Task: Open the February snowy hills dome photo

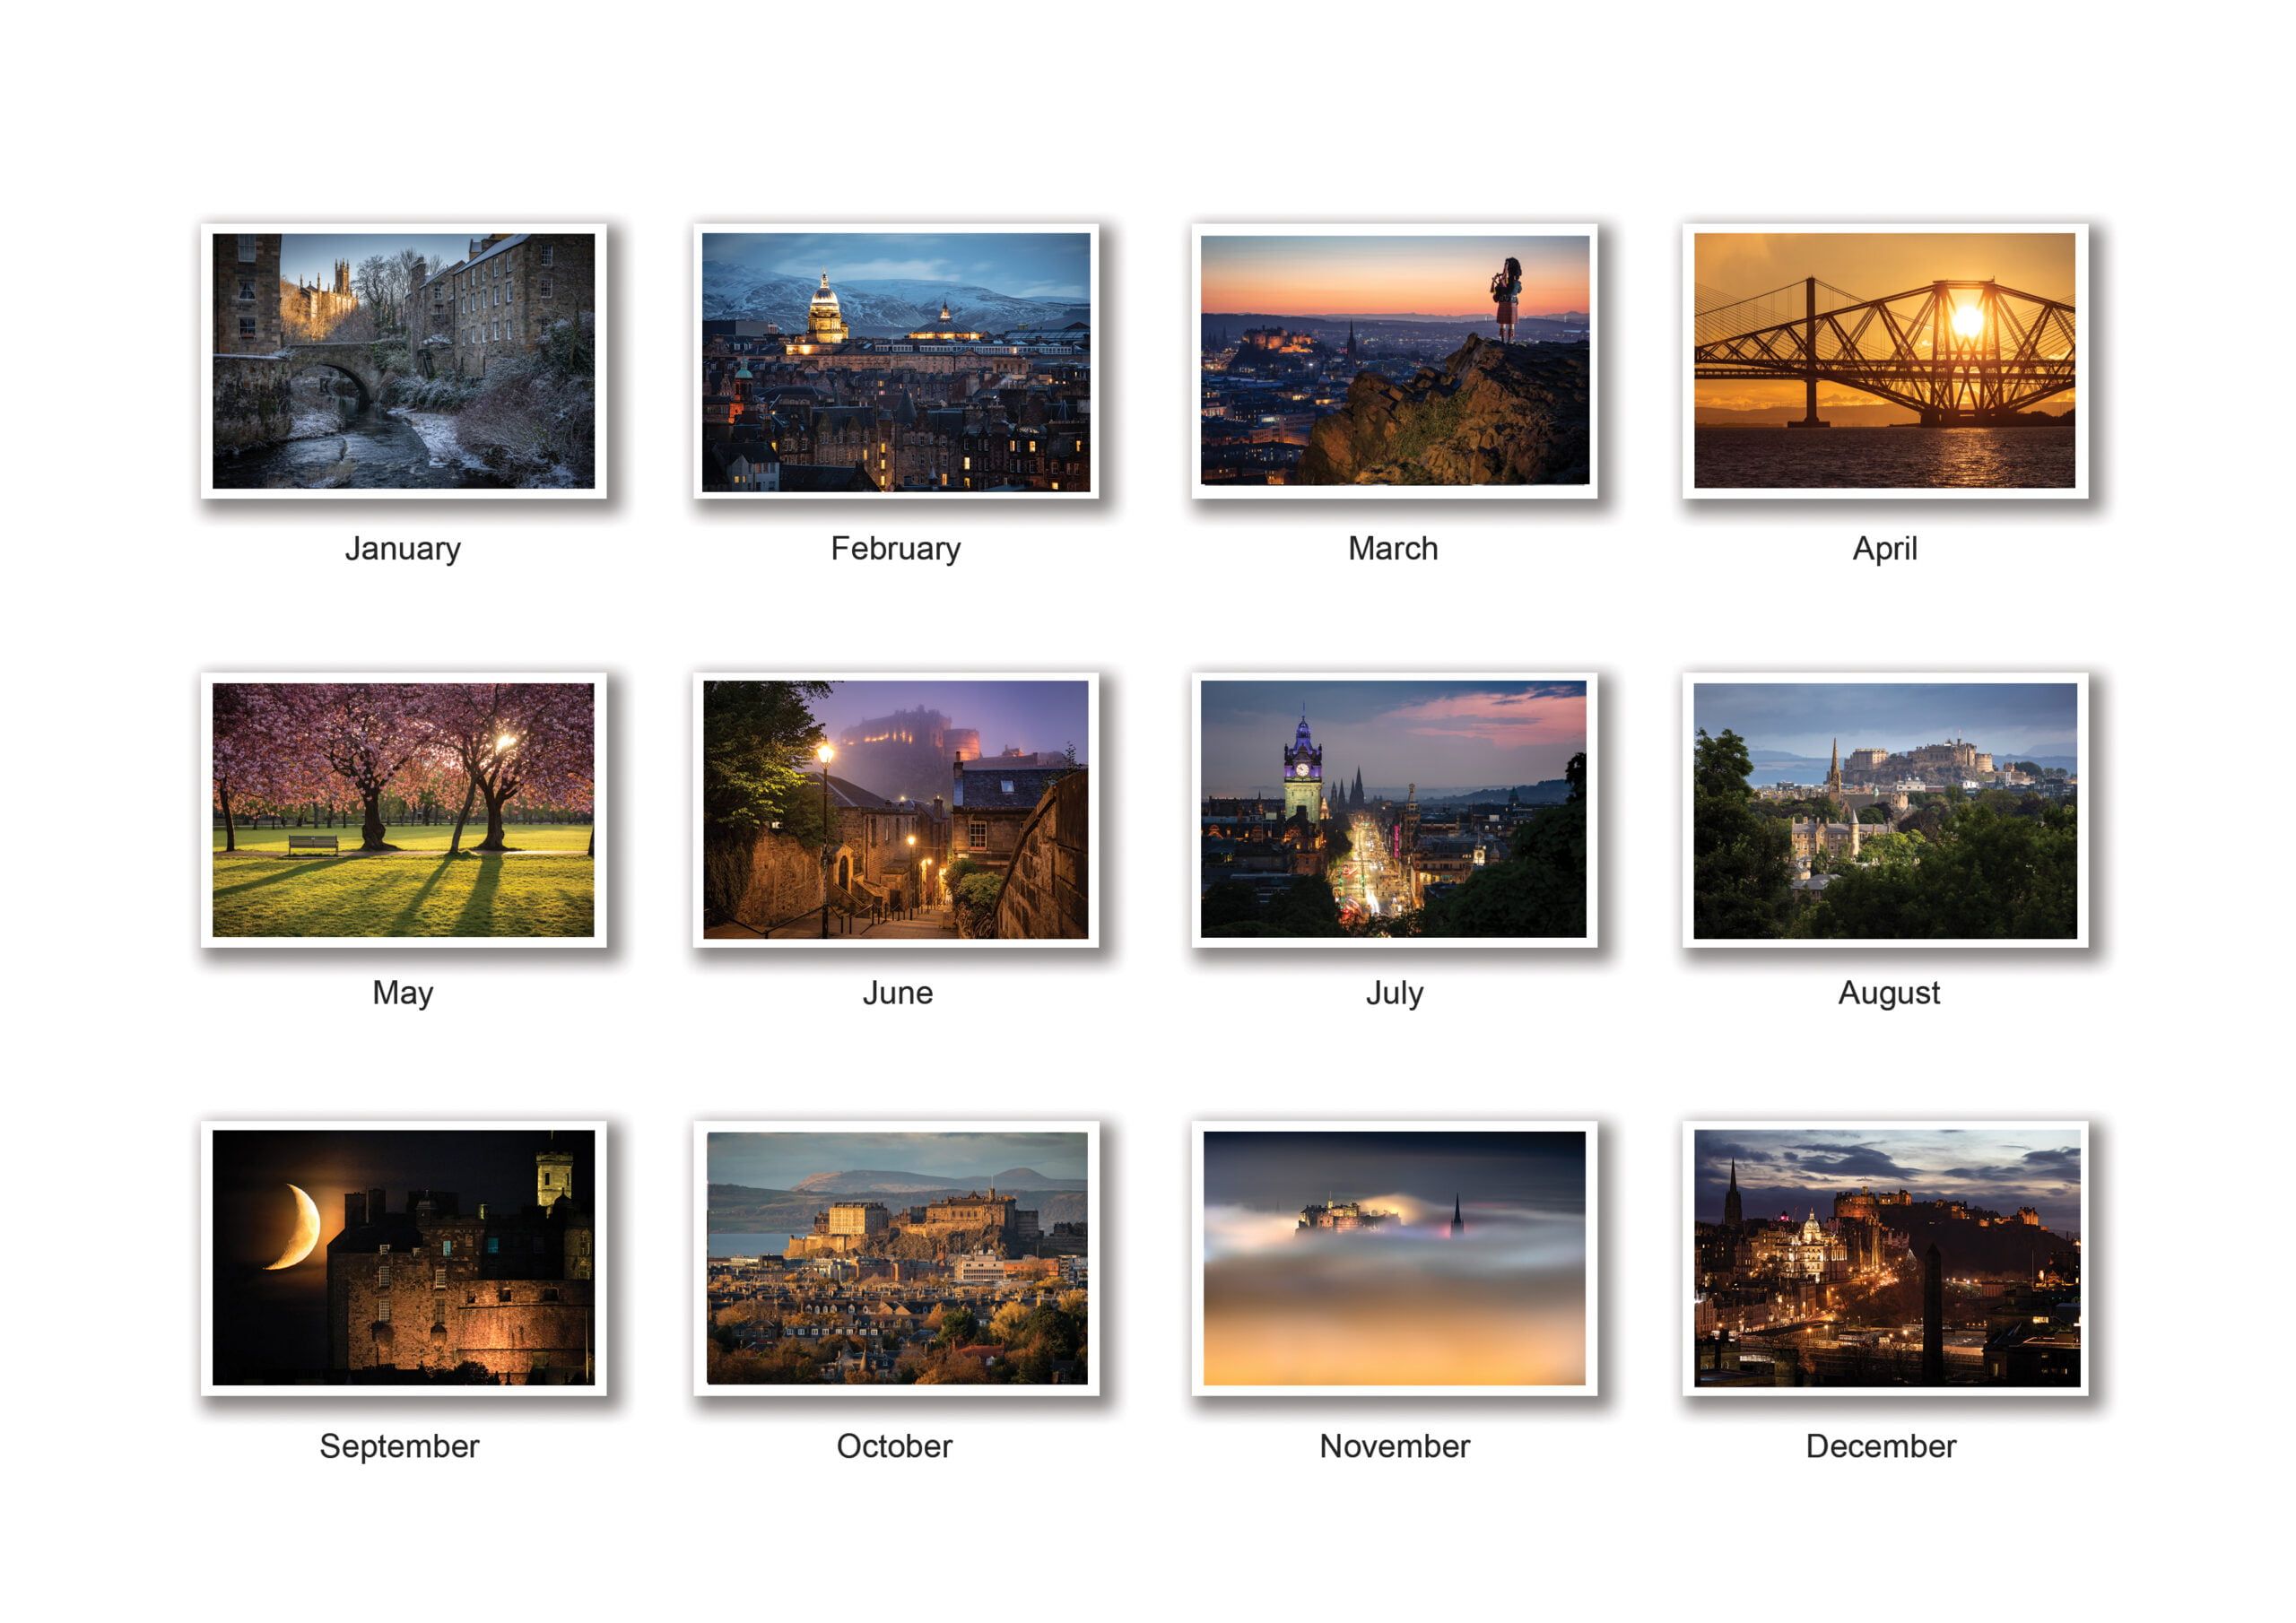Action: pyautogui.click(x=896, y=361)
